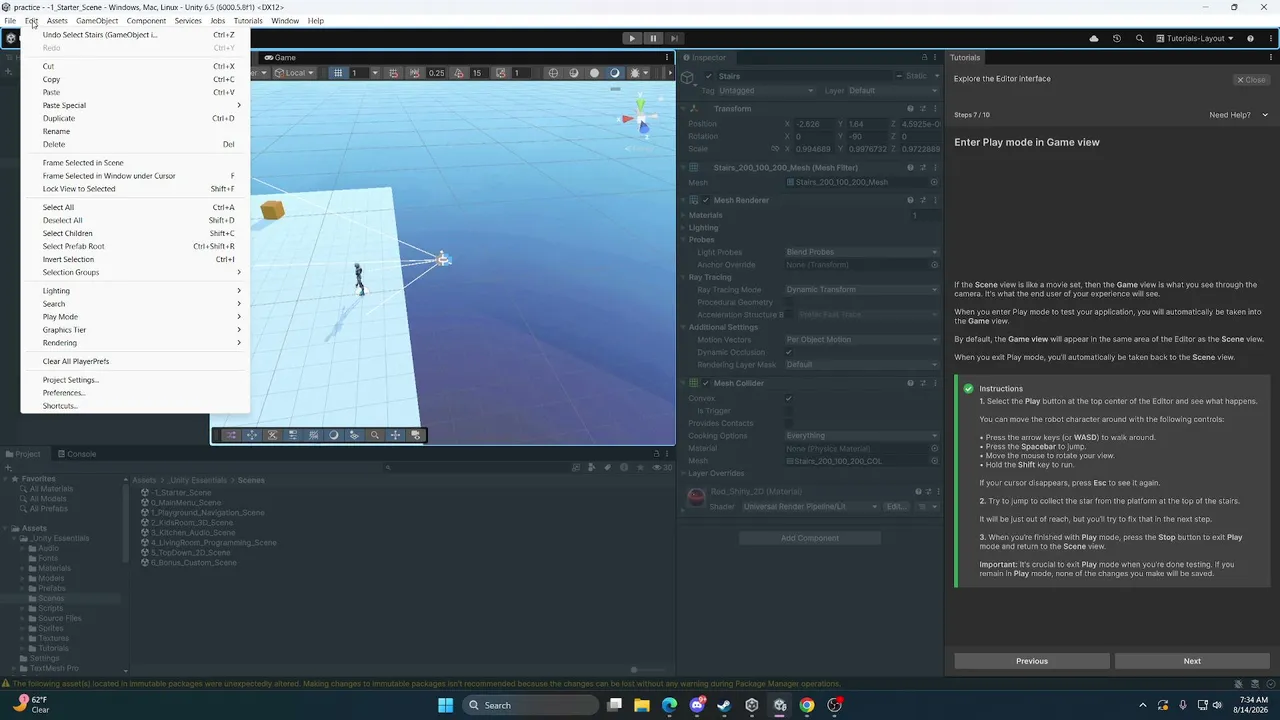Switch to the Console tab

76,454
